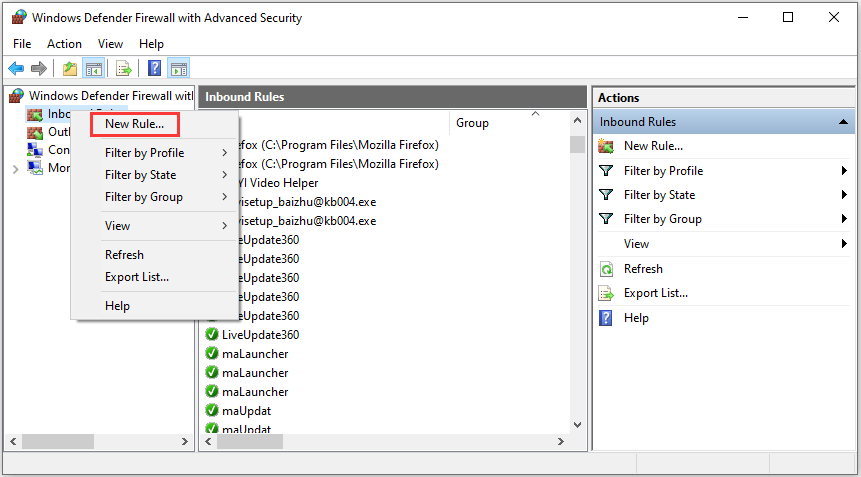The width and height of the screenshot is (861, 477).
Task: Toggle Show/Hide Console Tree toolbar icon
Action: pos(94,69)
